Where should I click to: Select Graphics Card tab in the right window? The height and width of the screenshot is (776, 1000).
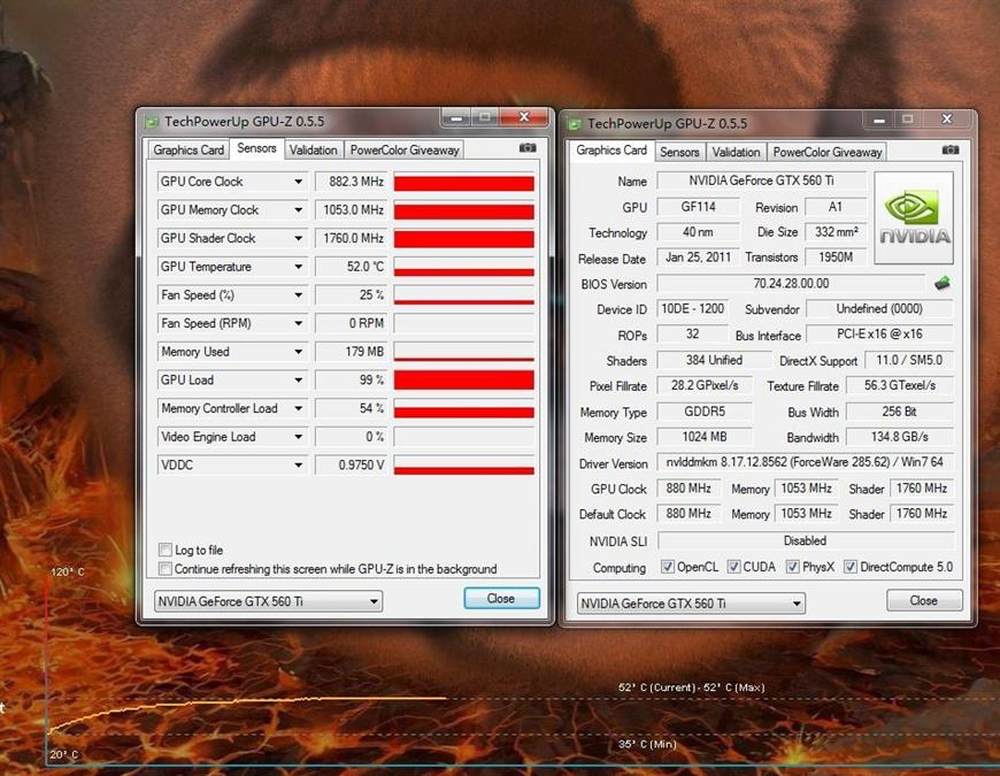pyautogui.click(x=611, y=150)
